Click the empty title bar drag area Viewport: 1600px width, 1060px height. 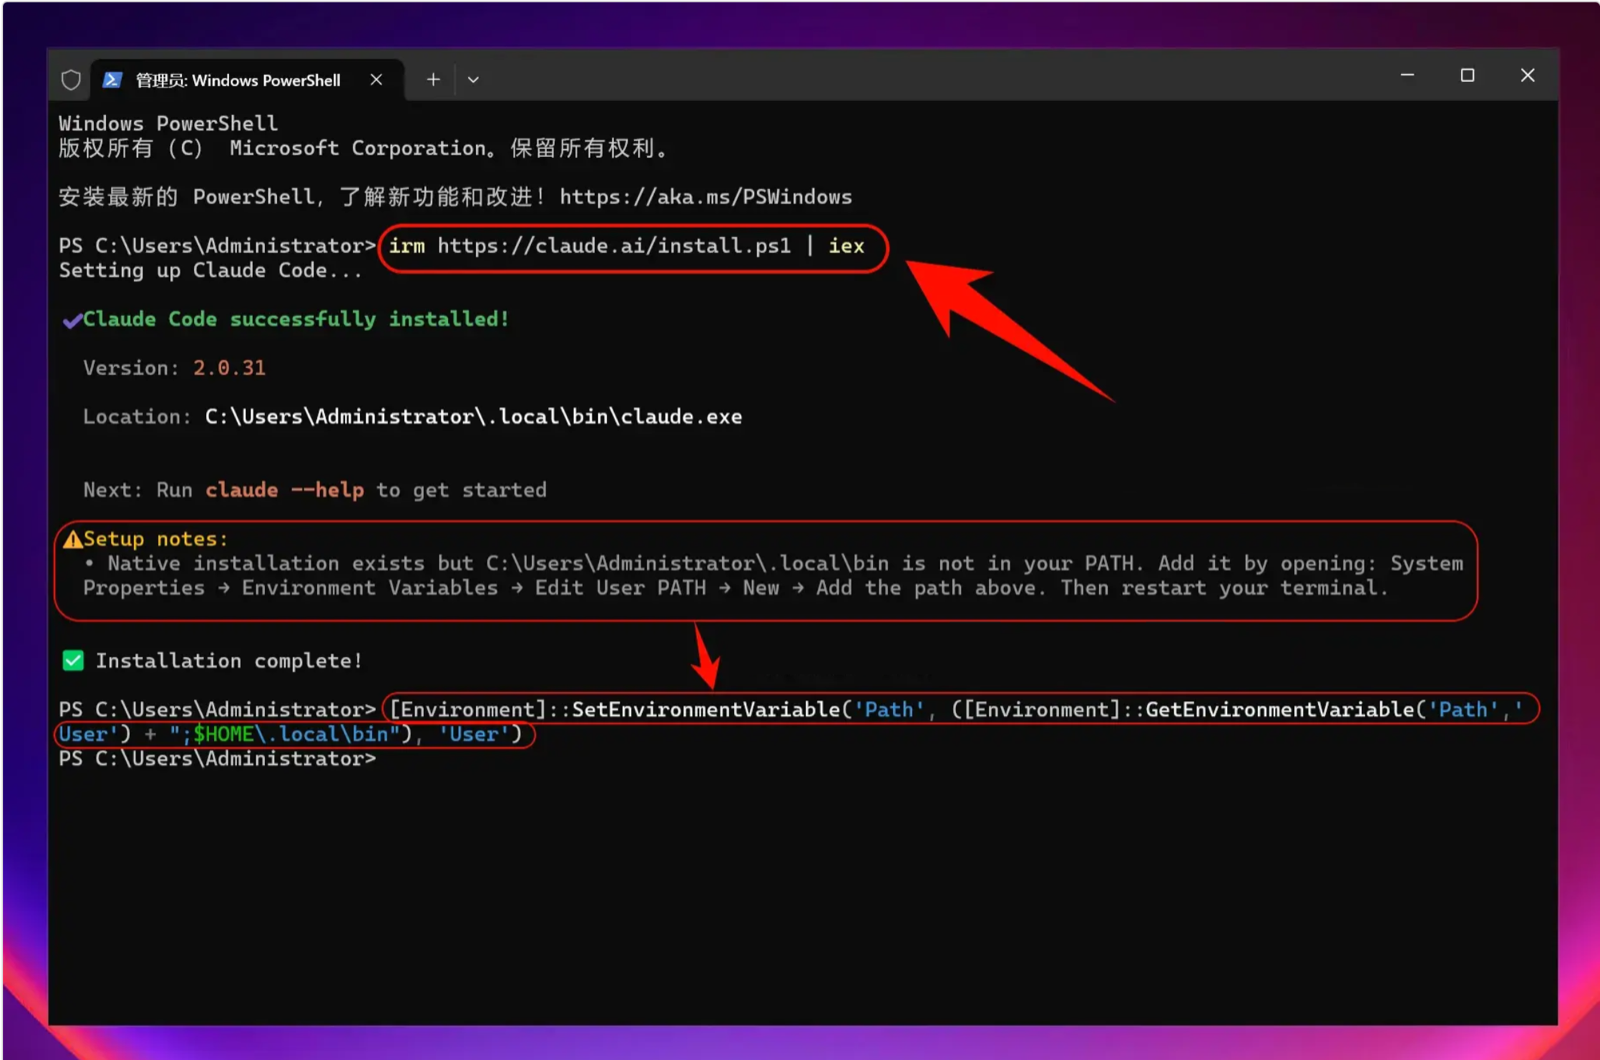(930, 78)
